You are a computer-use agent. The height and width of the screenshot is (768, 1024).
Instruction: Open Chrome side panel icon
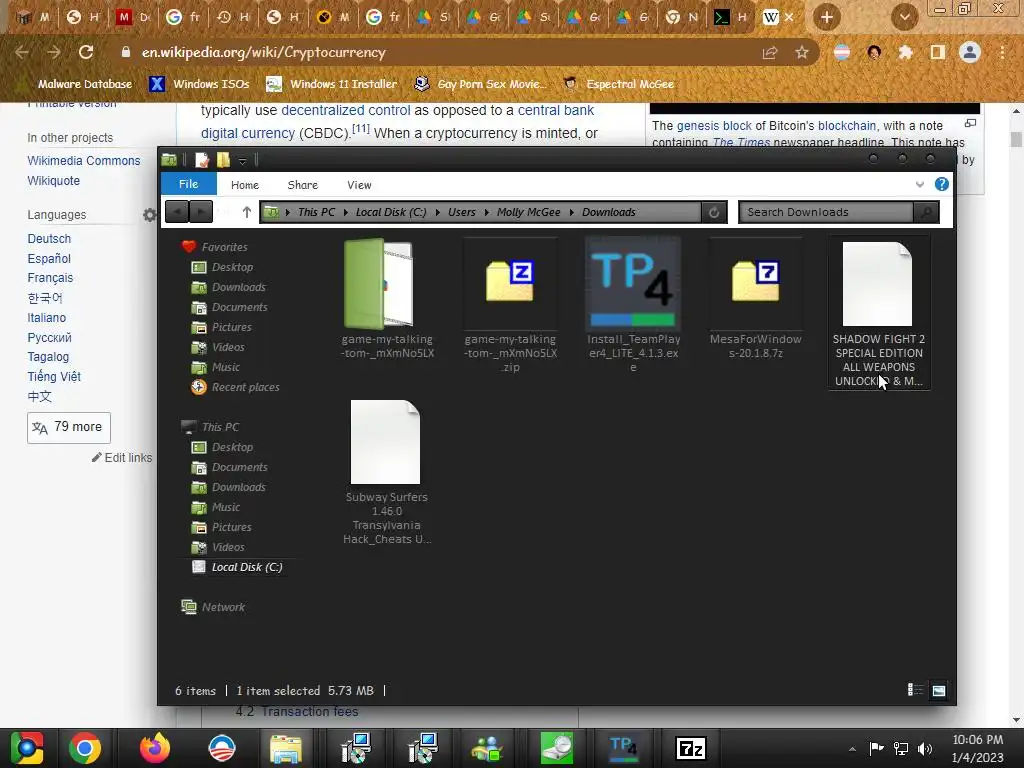tap(937, 52)
